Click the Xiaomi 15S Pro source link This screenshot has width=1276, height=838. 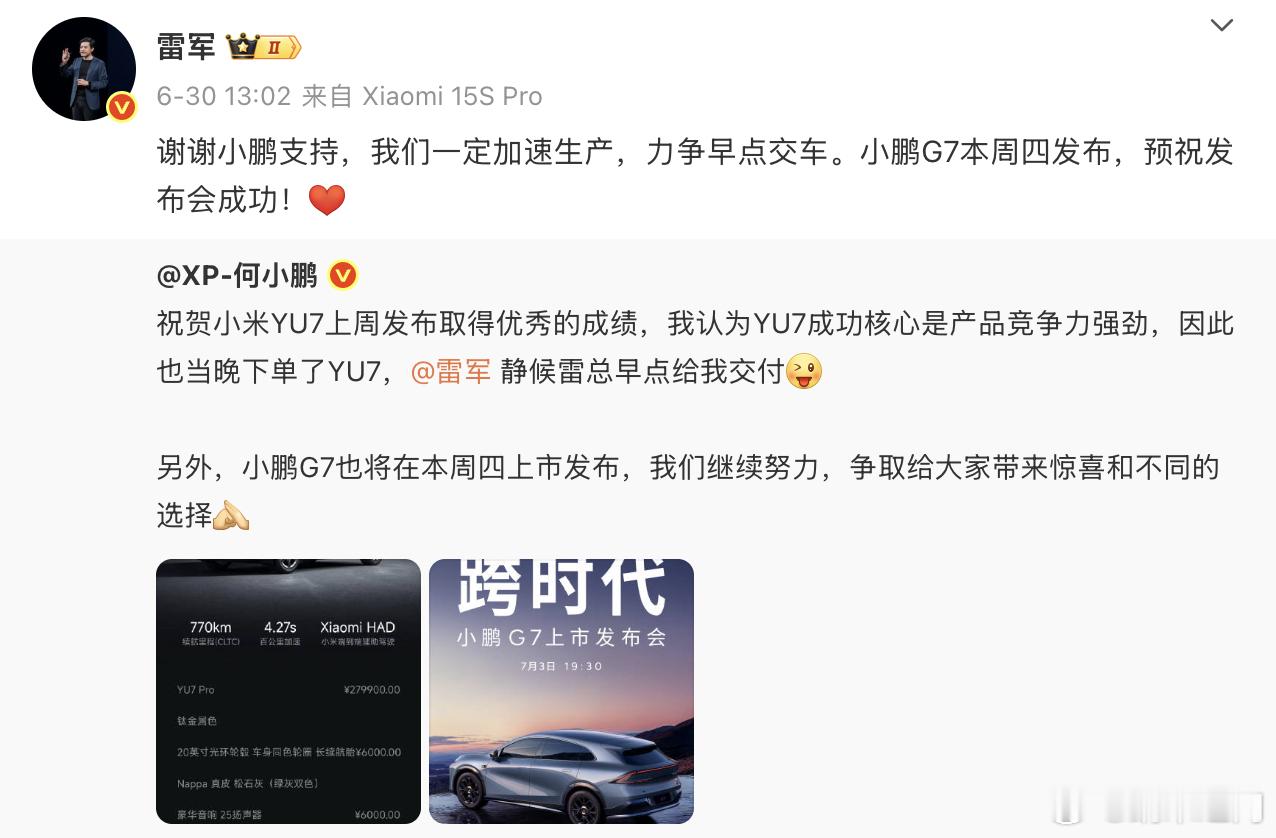tap(452, 96)
